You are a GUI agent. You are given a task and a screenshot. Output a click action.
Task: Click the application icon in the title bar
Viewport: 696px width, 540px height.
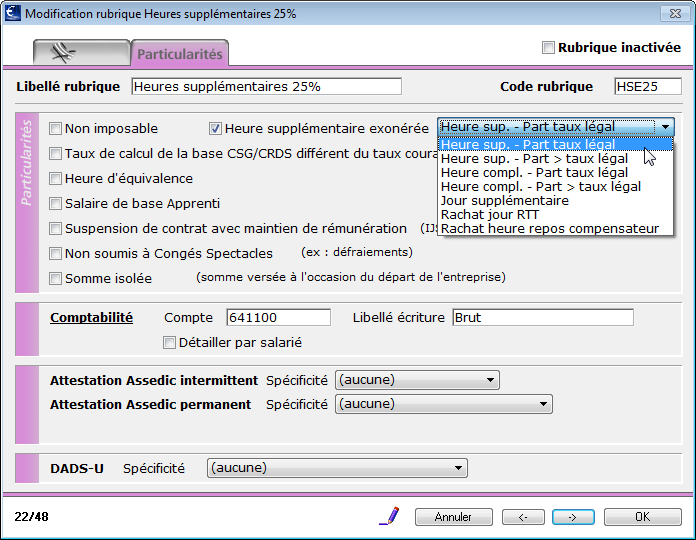[12, 13]
